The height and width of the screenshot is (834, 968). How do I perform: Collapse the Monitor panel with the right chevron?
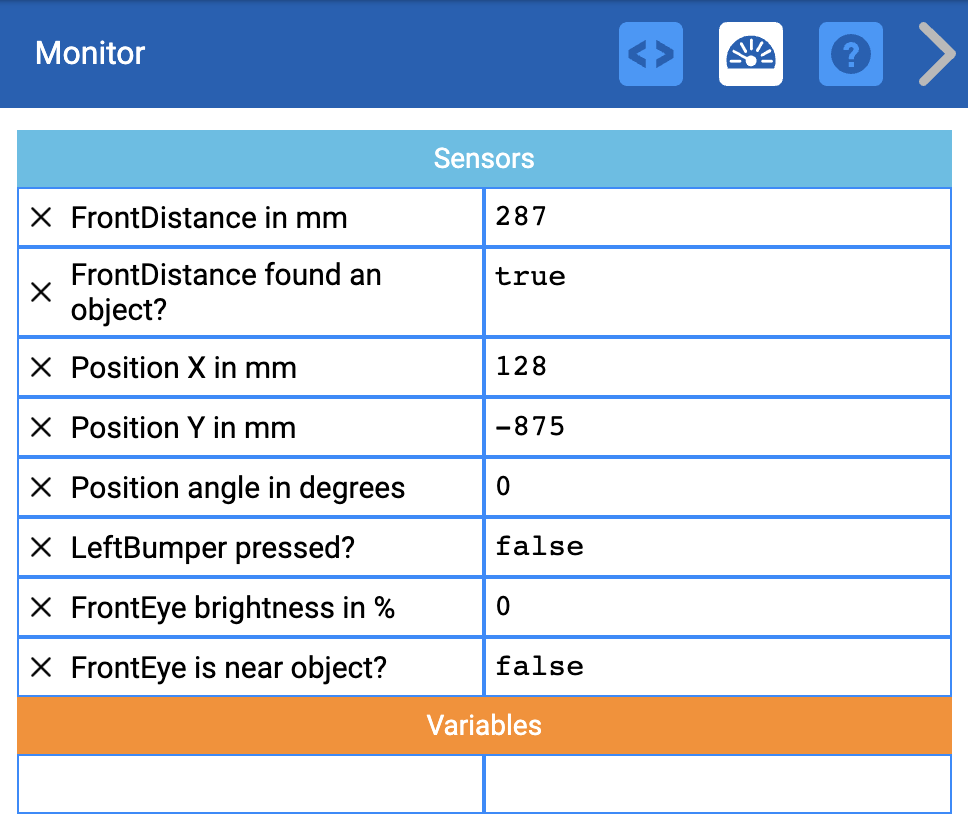(x=936, y=54)
